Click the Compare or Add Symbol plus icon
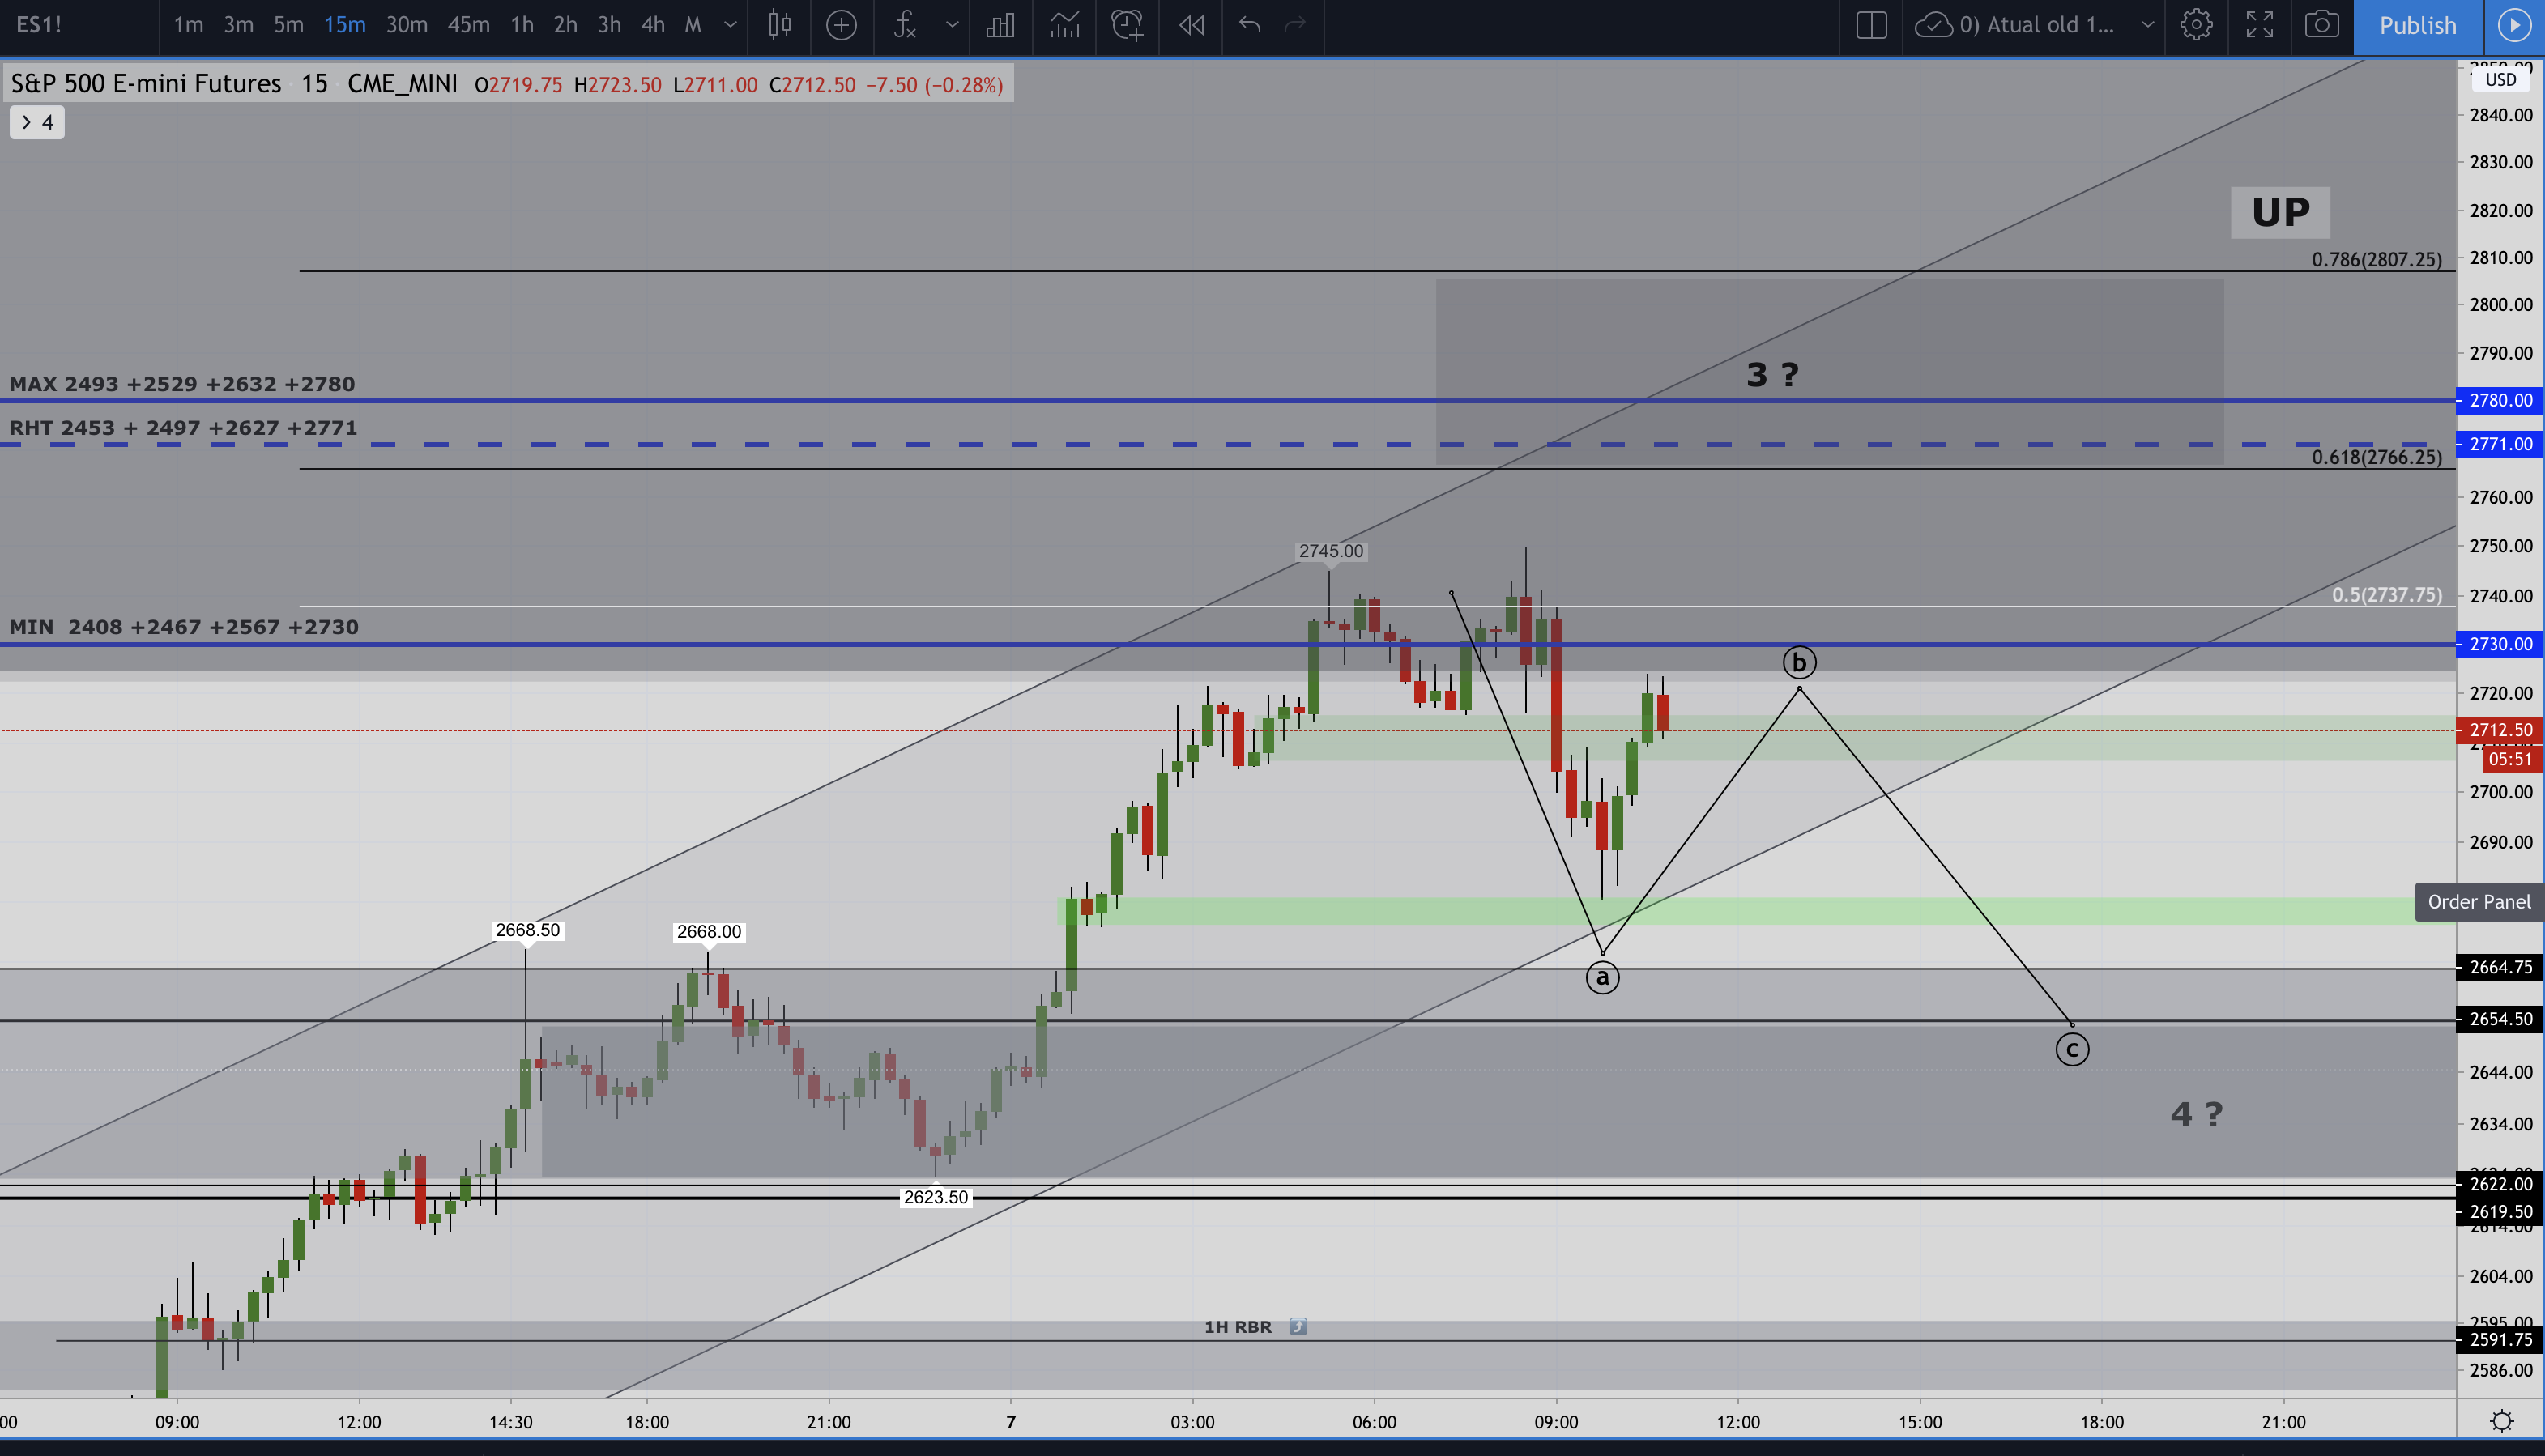Viewport: 2545px width, 1456px height. click(841, 25)
